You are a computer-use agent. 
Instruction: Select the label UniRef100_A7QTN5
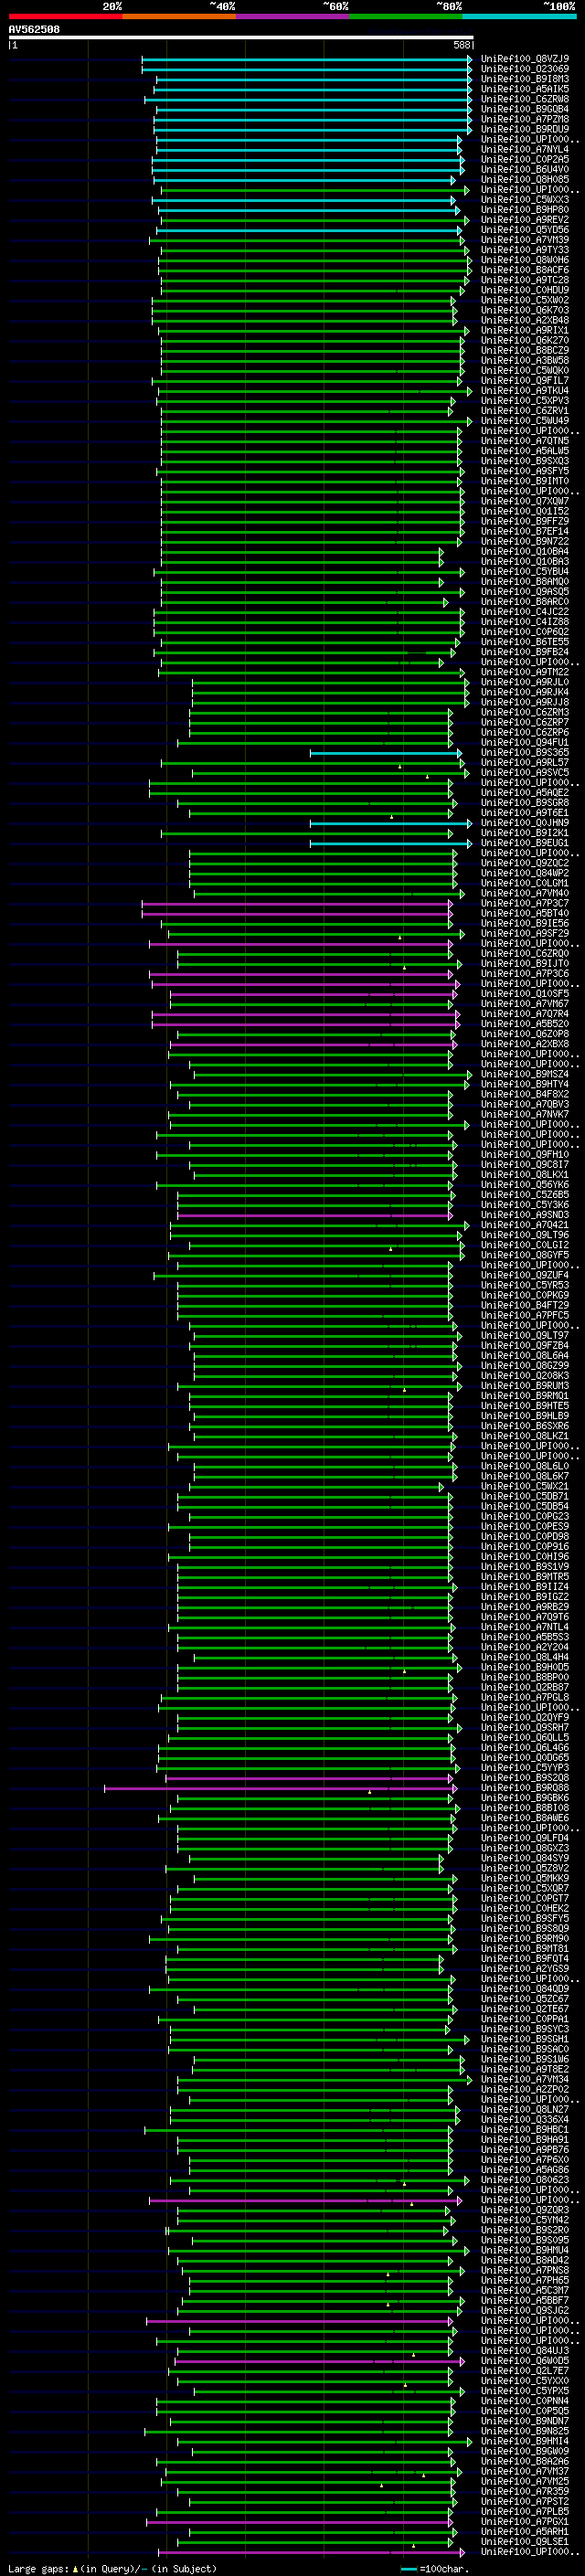(525, 441)
